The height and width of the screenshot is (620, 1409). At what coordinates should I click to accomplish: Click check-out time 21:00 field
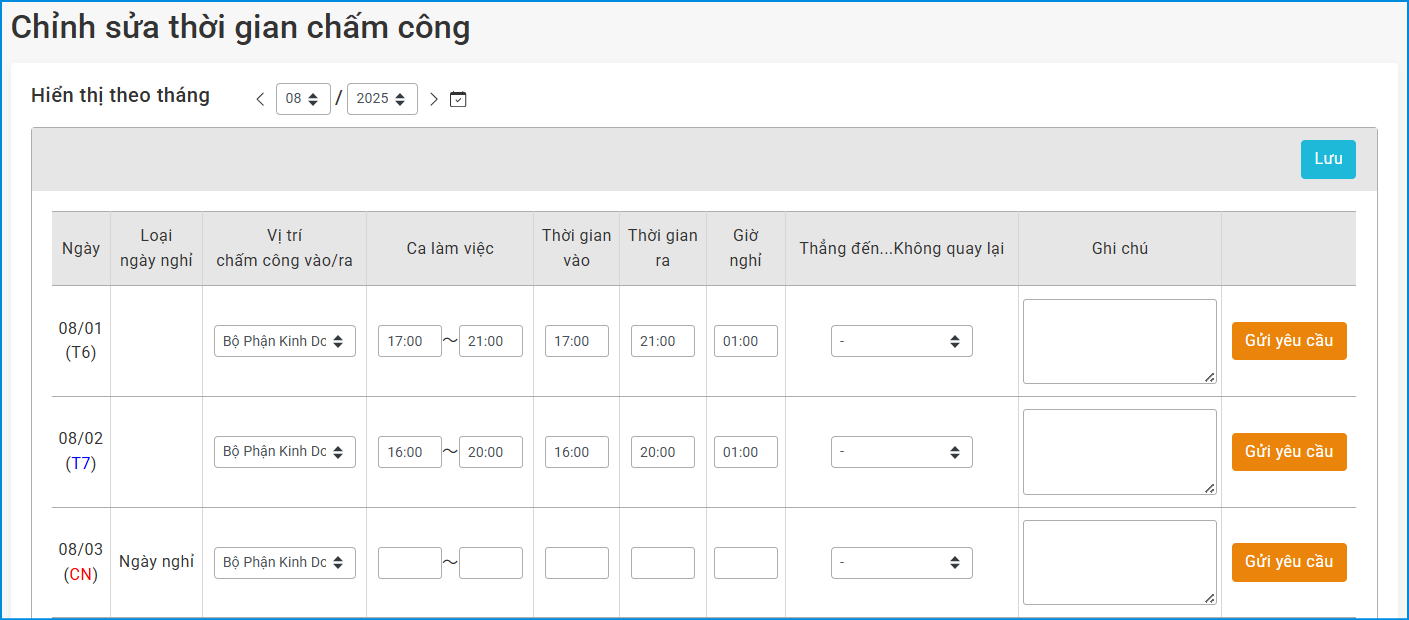coord(662,341)
